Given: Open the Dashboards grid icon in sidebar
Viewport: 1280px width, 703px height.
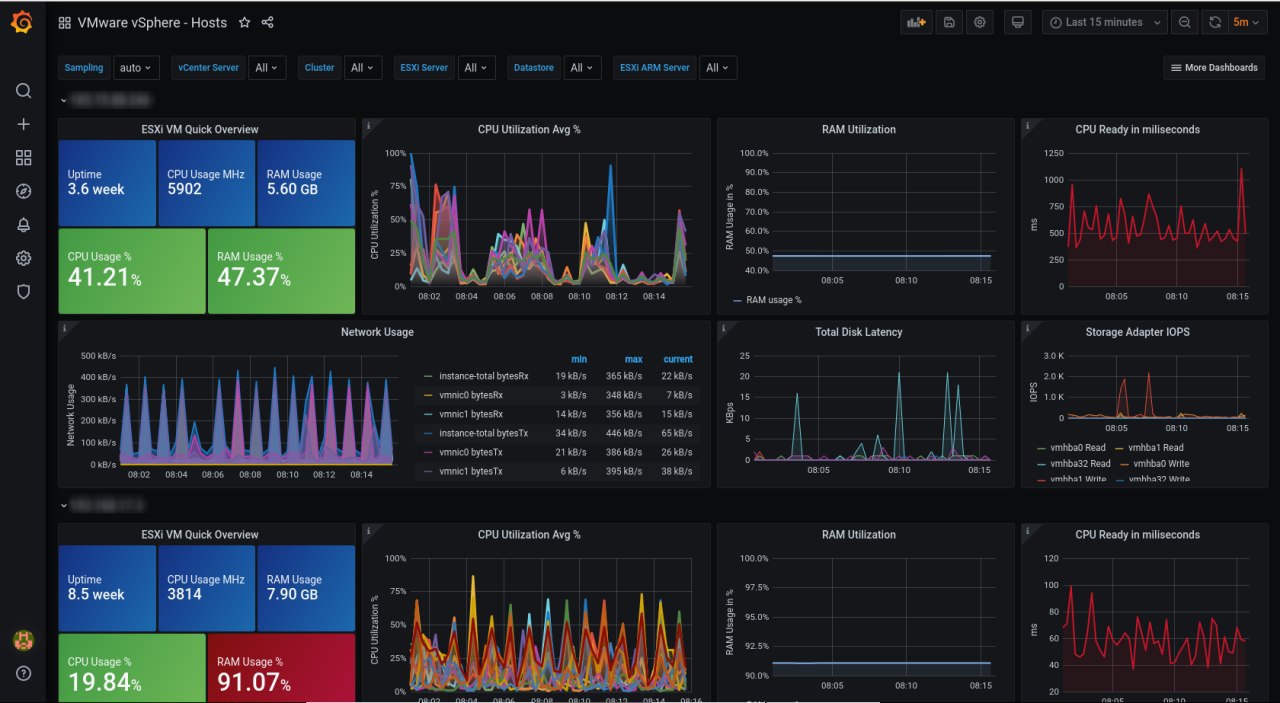Looking at the screenshot, I should pos(24,158).
